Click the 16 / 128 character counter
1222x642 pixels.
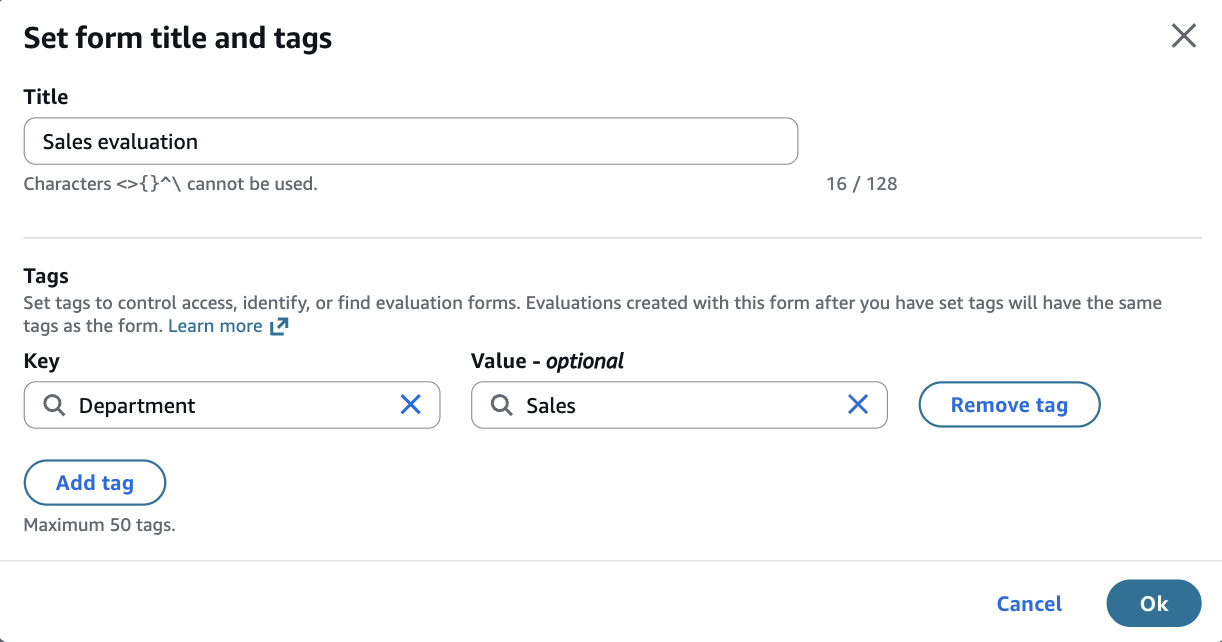[x=862, y=184]
